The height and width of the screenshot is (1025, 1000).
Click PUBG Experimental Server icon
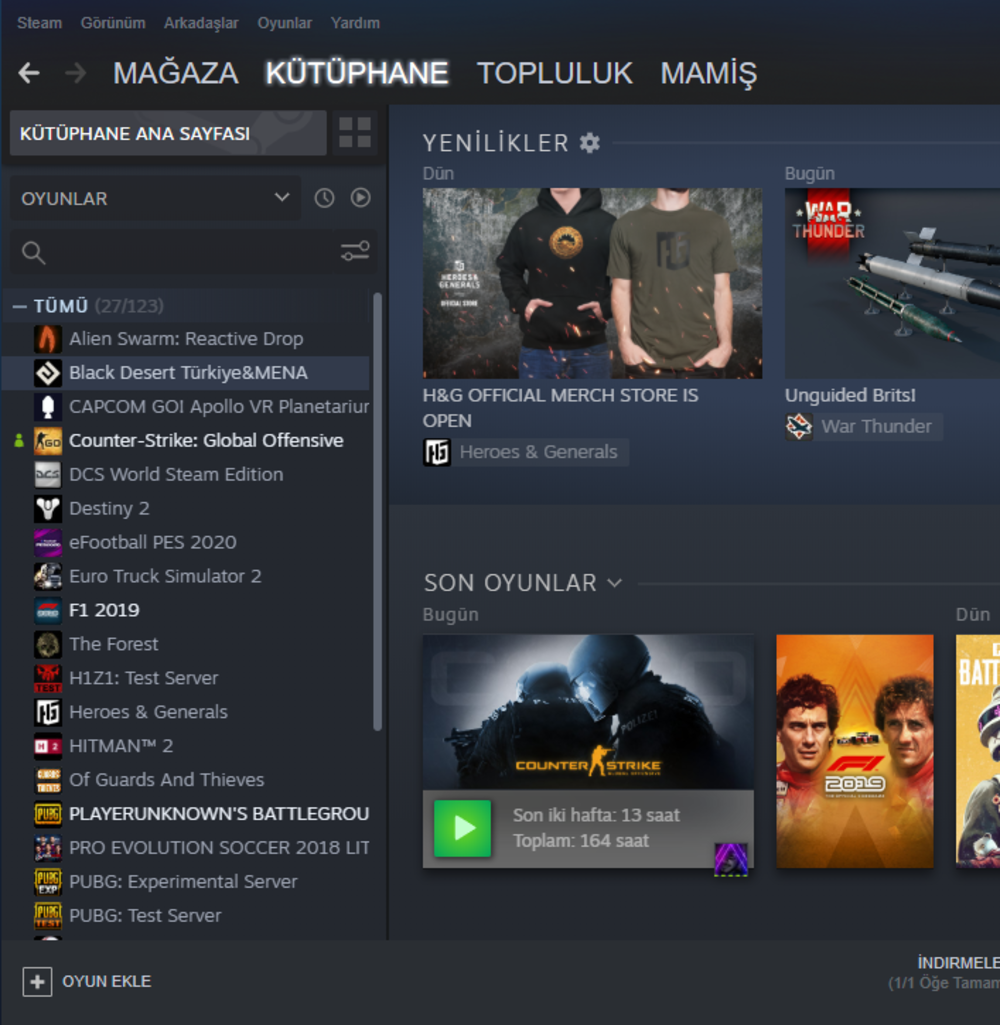click(48, 882)
